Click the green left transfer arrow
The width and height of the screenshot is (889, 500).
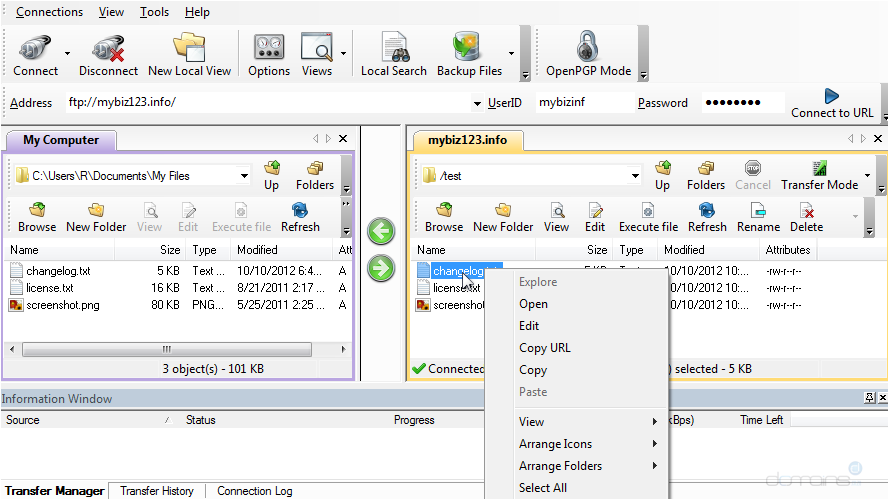point(381,232)
